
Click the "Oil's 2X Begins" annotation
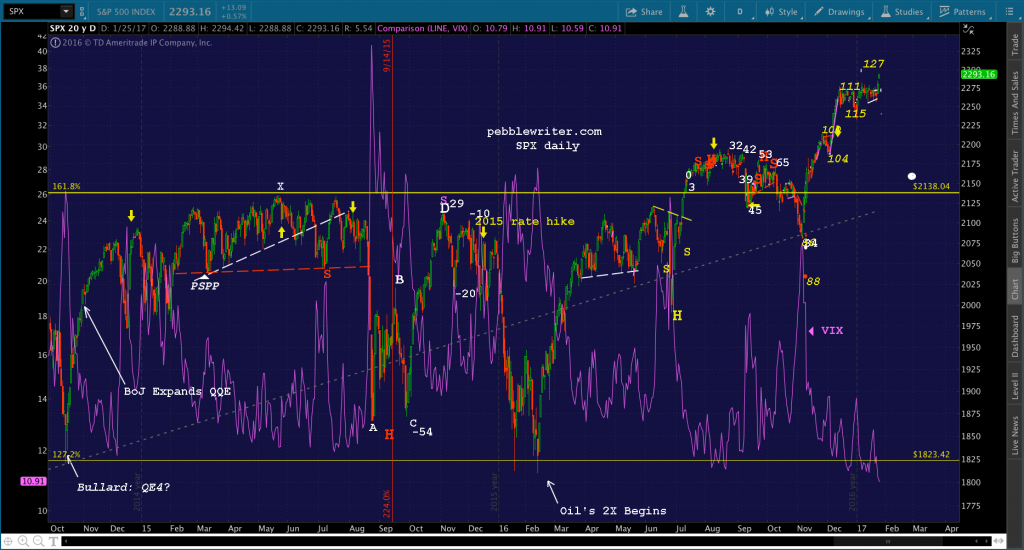click(613, 511)
